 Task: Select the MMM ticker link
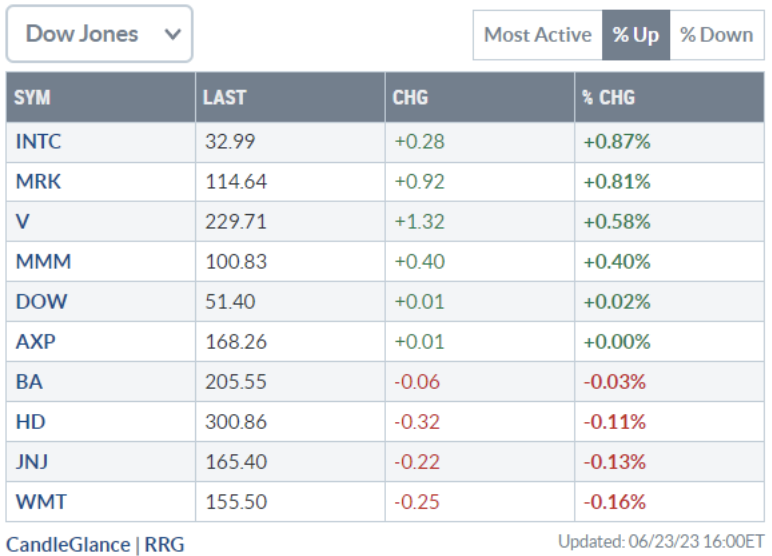click(x=43, y=262)
